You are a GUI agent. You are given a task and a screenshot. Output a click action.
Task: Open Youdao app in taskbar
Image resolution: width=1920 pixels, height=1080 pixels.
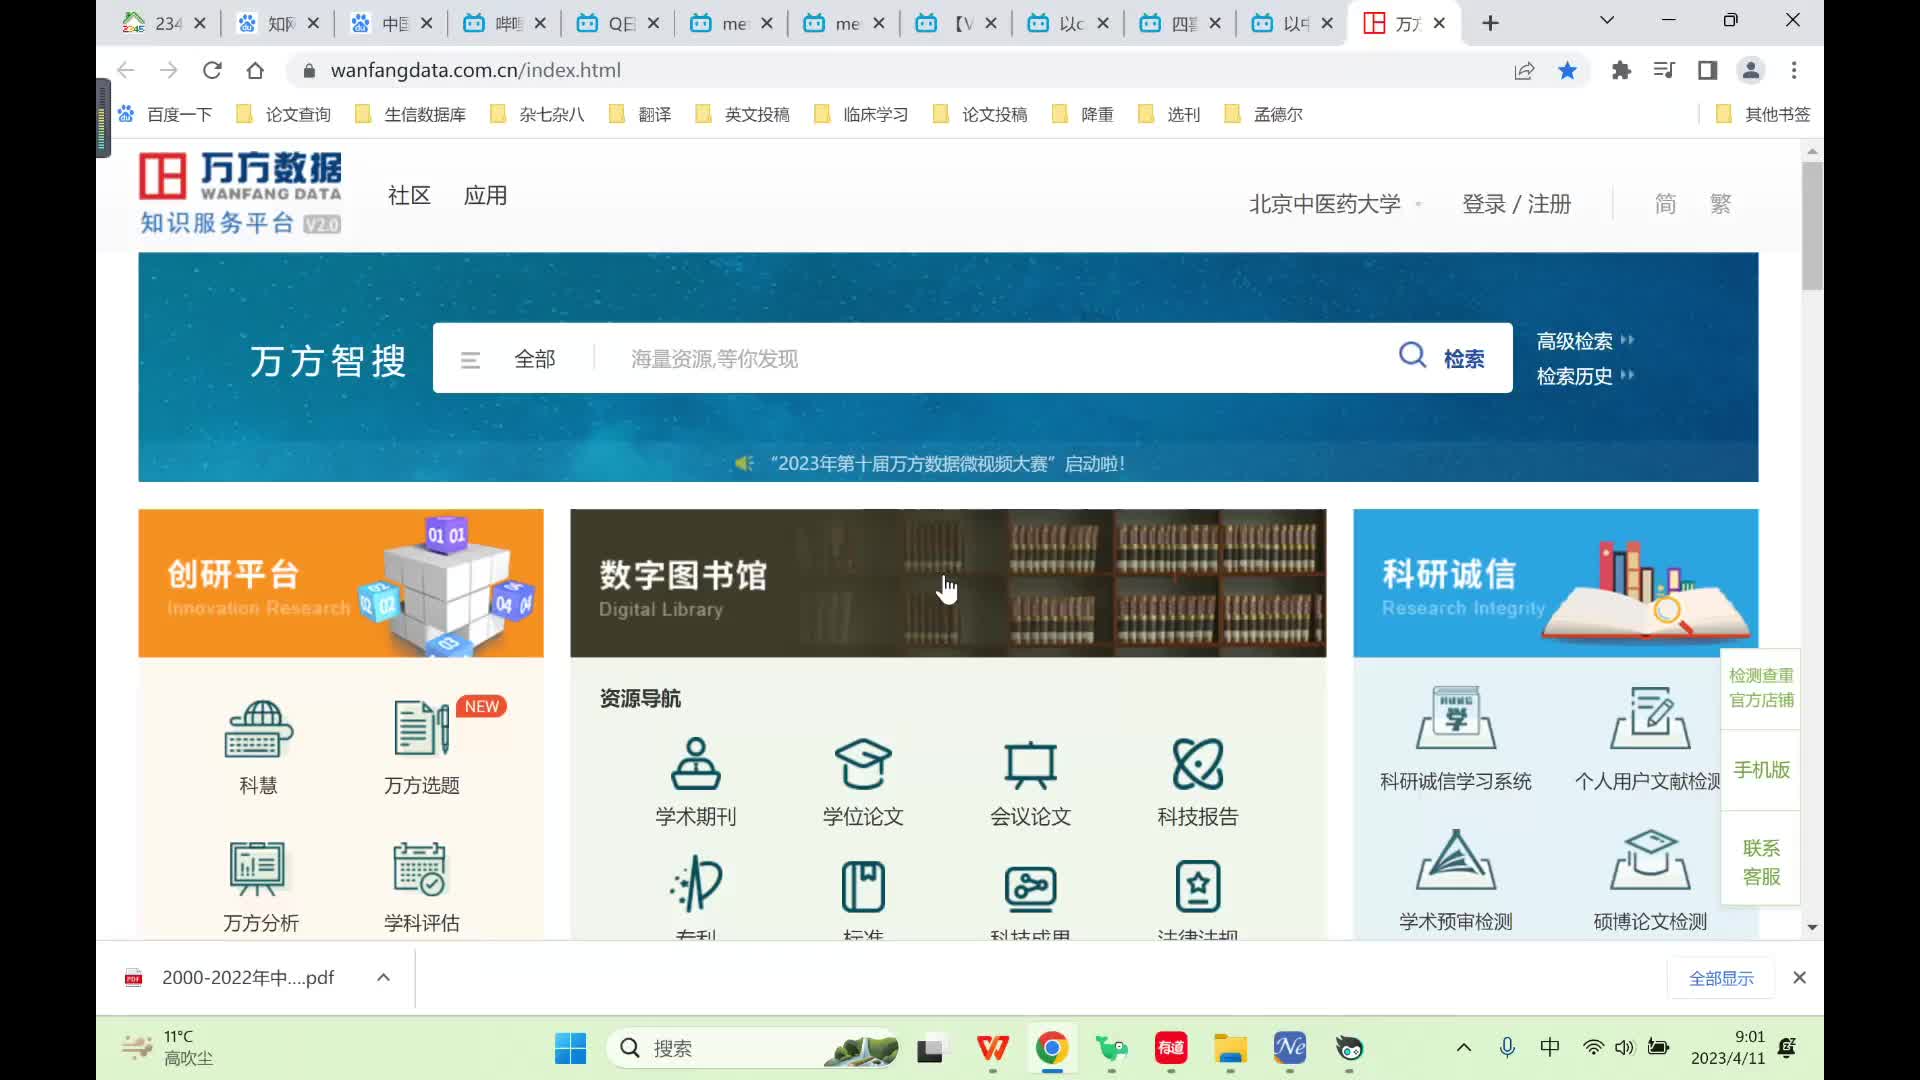click(x=1171, y=1048)
